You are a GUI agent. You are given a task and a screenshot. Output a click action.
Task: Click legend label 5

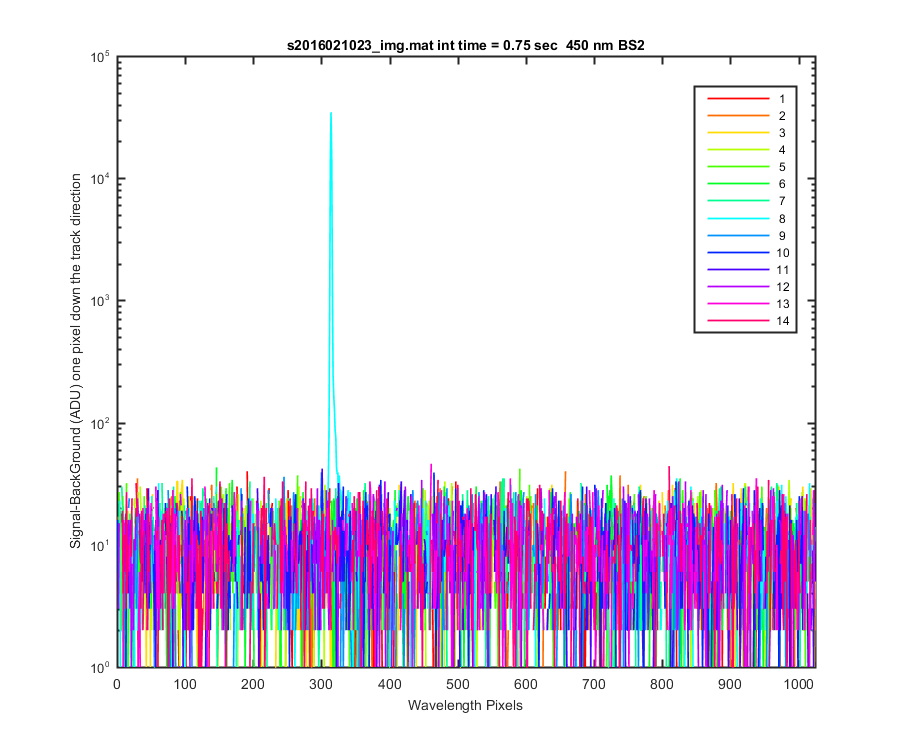tap(782, 167)
